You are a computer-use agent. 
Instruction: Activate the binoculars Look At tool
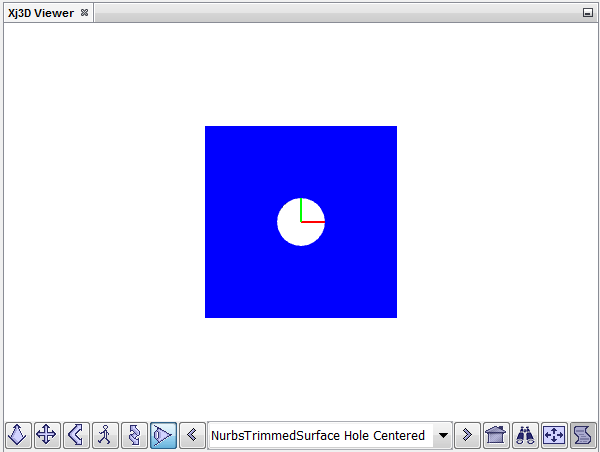(x=525, y=435)
